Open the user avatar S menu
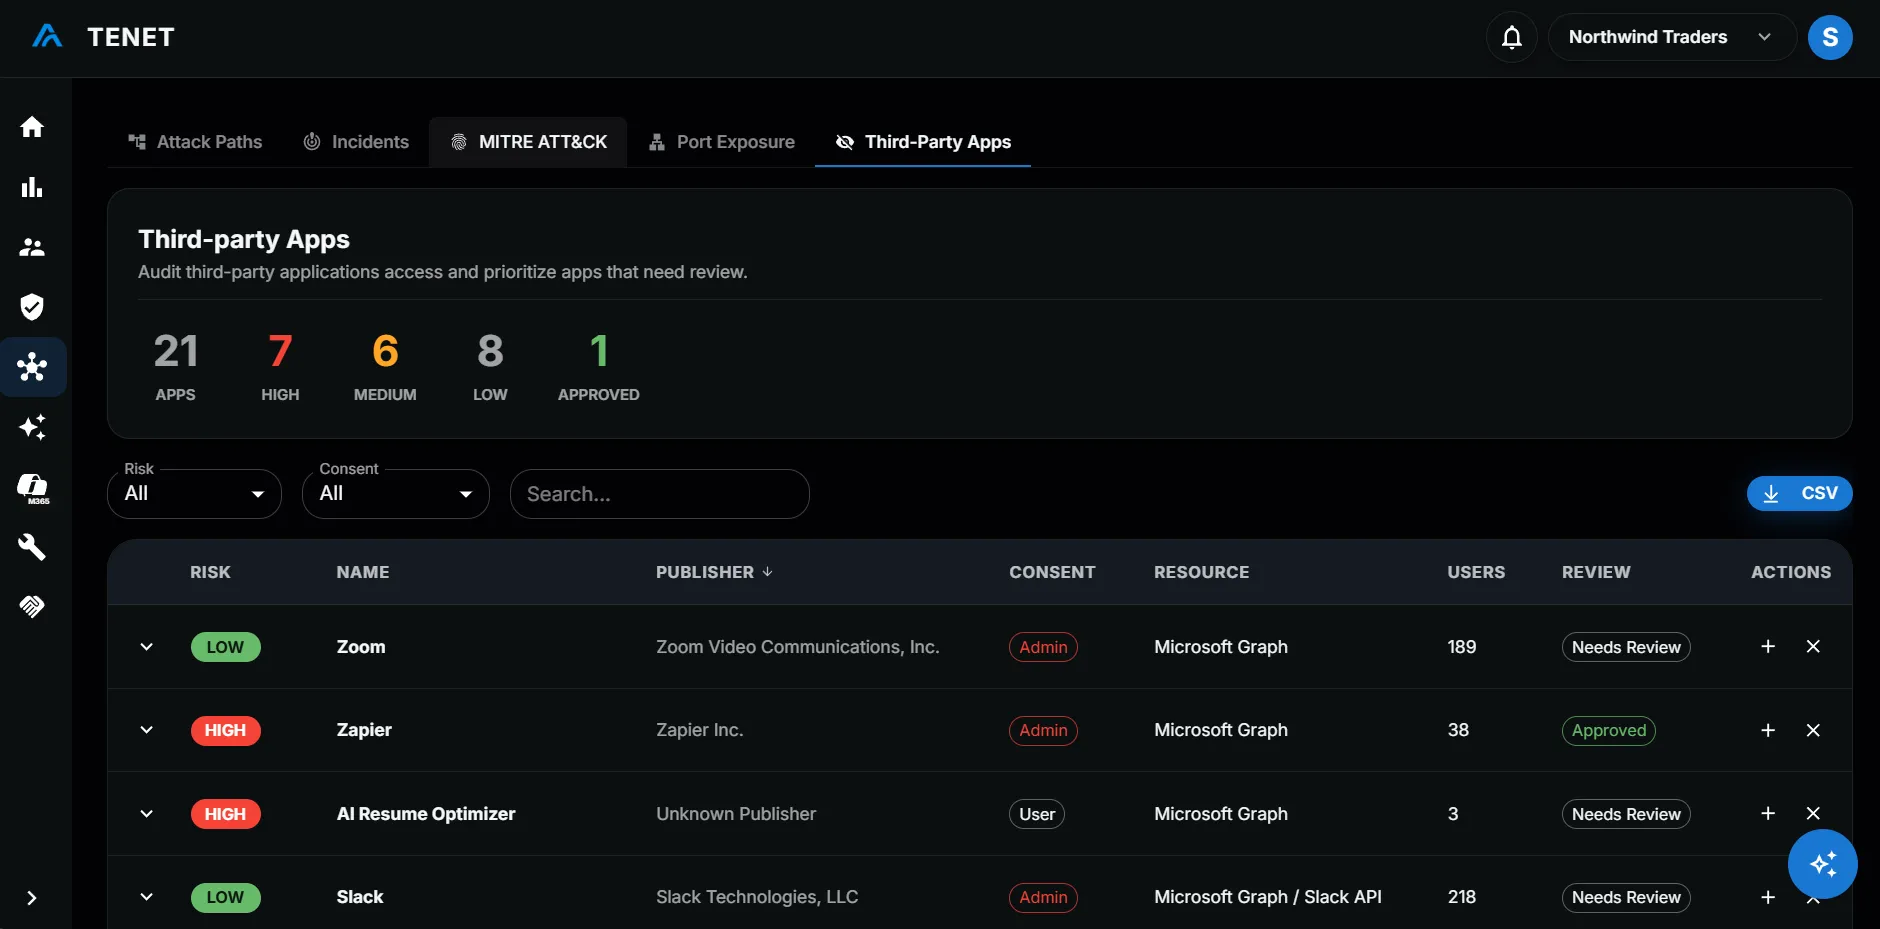Viewport: 1880px width, 929px height. tap(1830, 38)
